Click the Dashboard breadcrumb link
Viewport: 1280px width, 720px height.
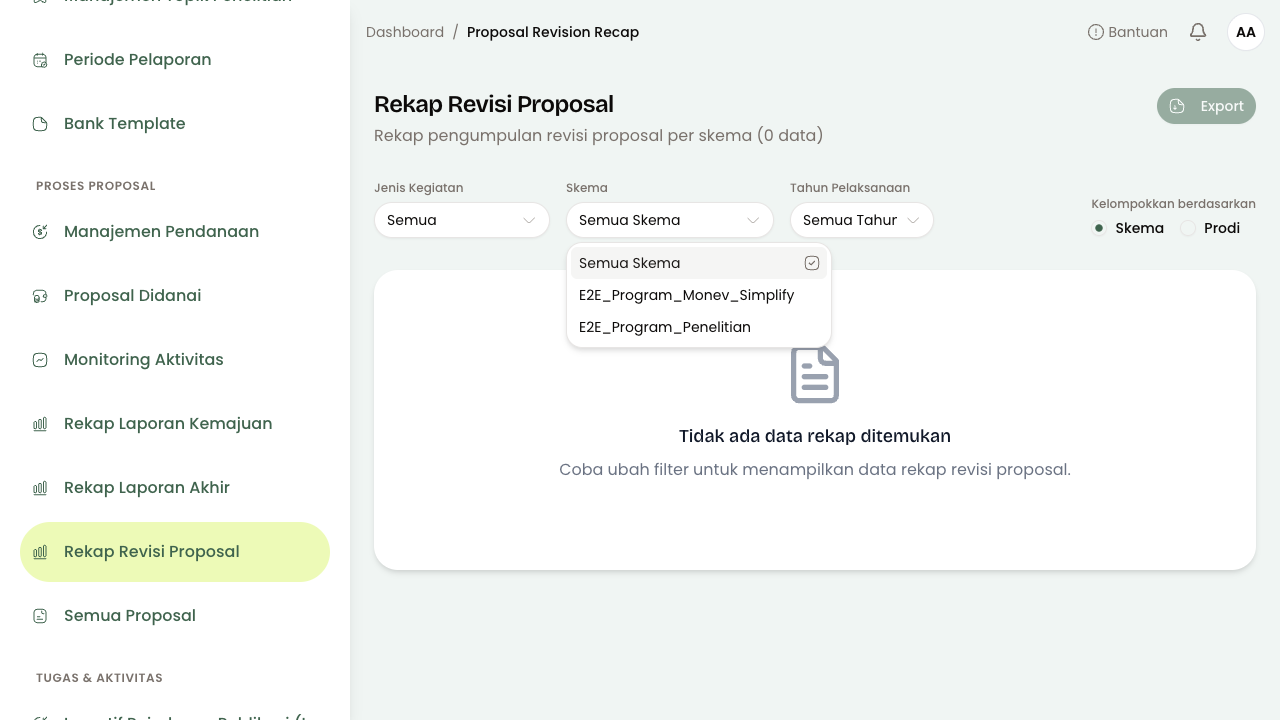click(x=405, y=32)
